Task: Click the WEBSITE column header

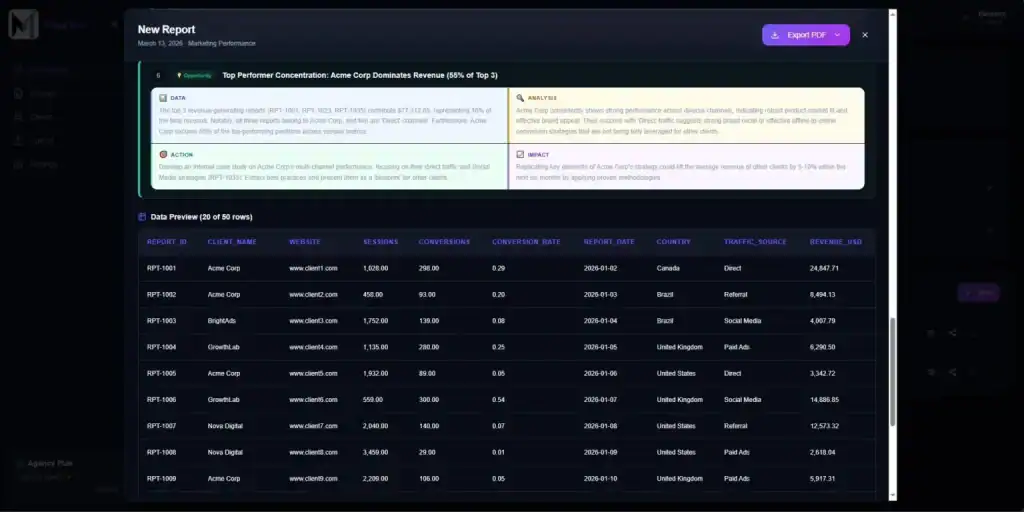Action: (x=305, y=242)
